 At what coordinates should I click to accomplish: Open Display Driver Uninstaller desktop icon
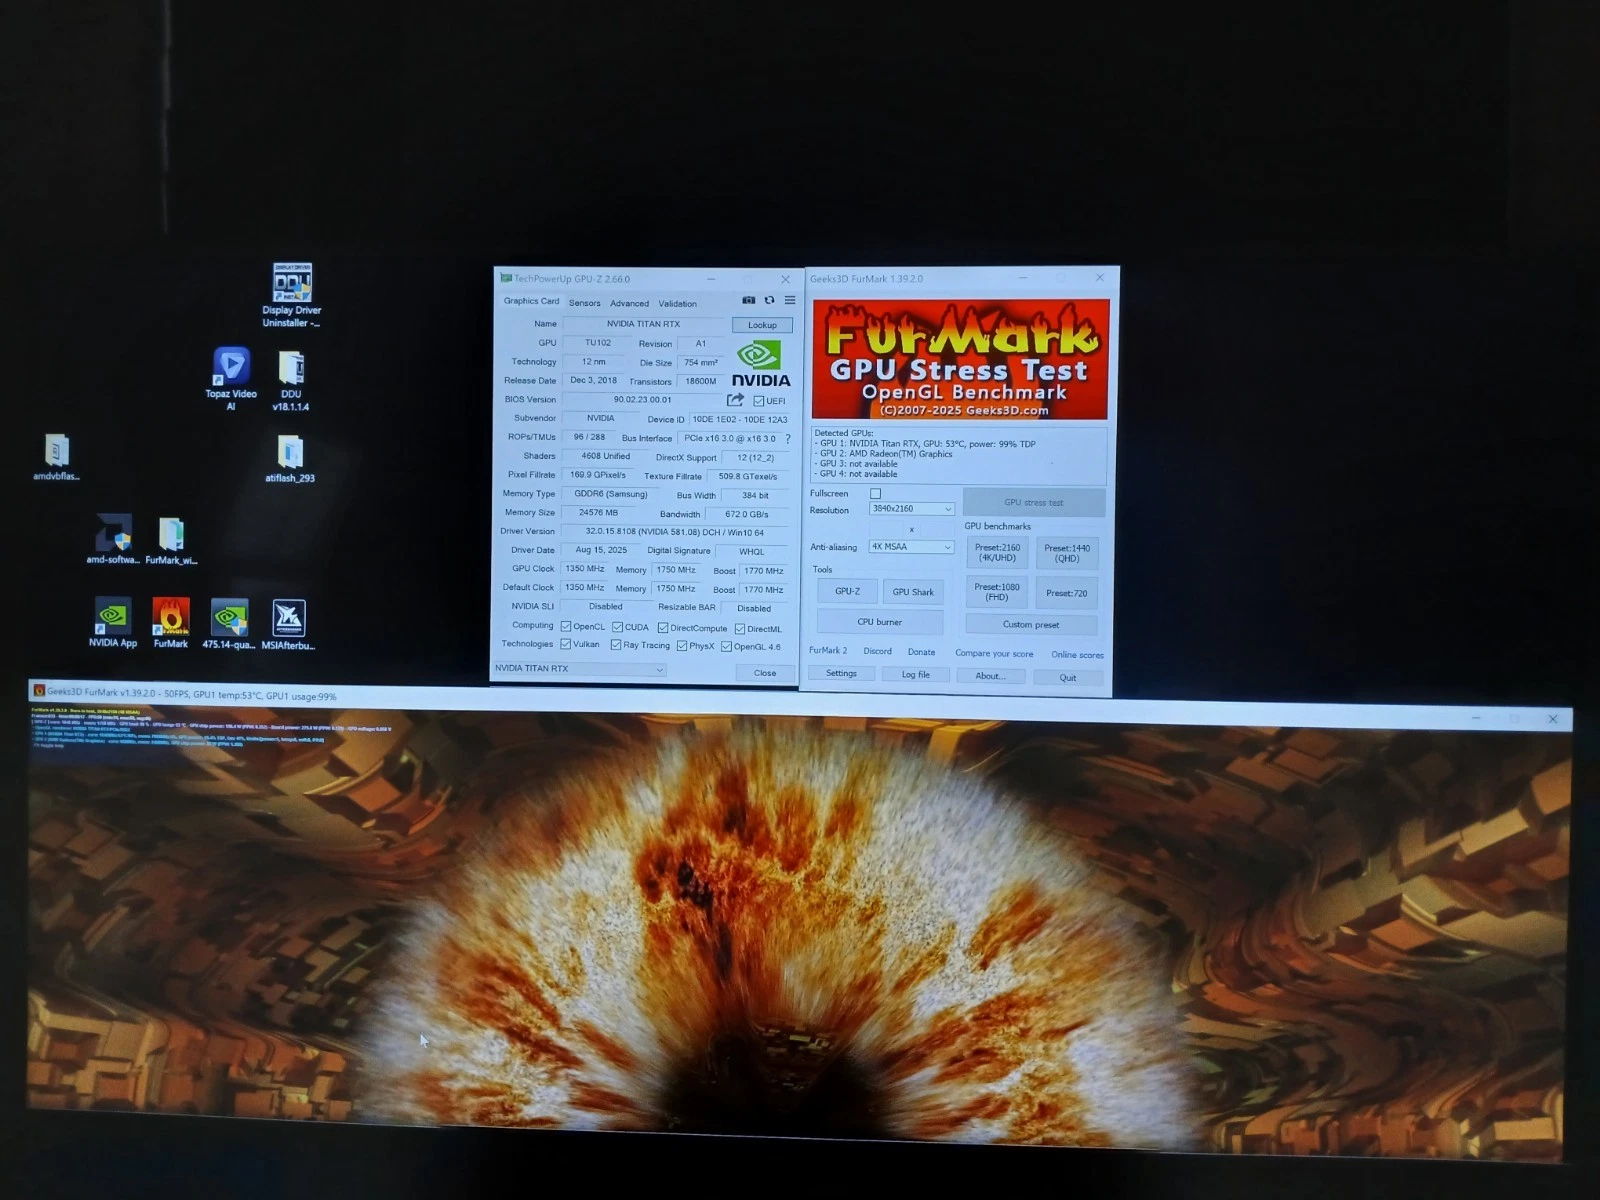[x=292, y=284]
